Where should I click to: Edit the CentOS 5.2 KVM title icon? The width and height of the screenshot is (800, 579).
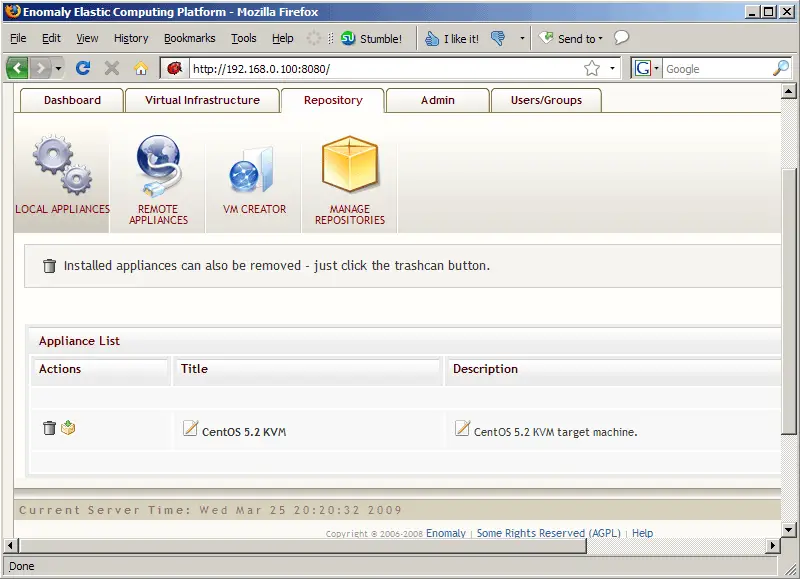click(x=191, y=429)
